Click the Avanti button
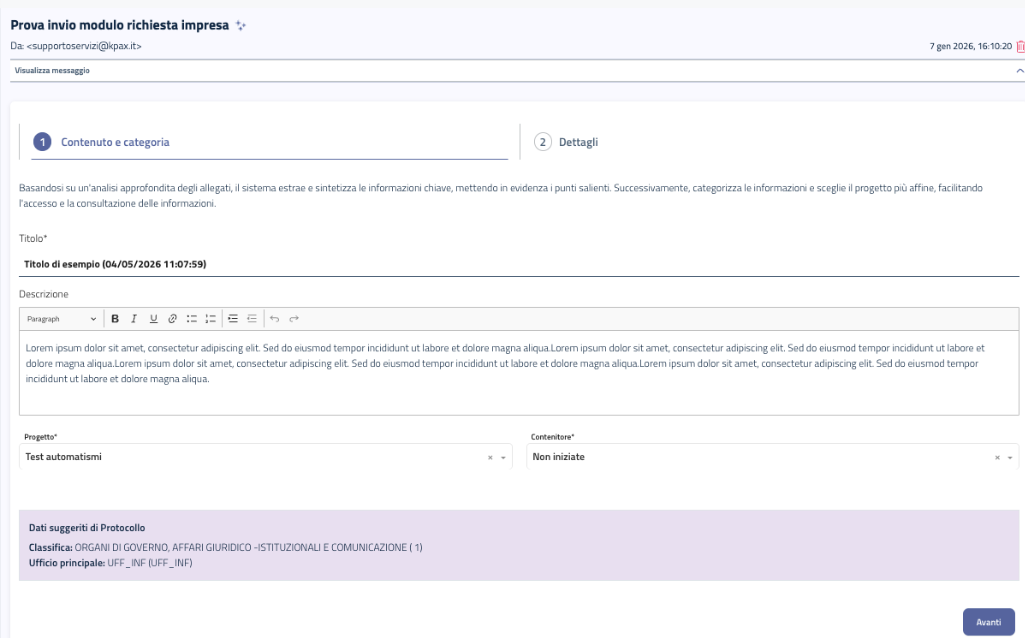The width and height of the screenshot is (1025, 638). (988, 622)
